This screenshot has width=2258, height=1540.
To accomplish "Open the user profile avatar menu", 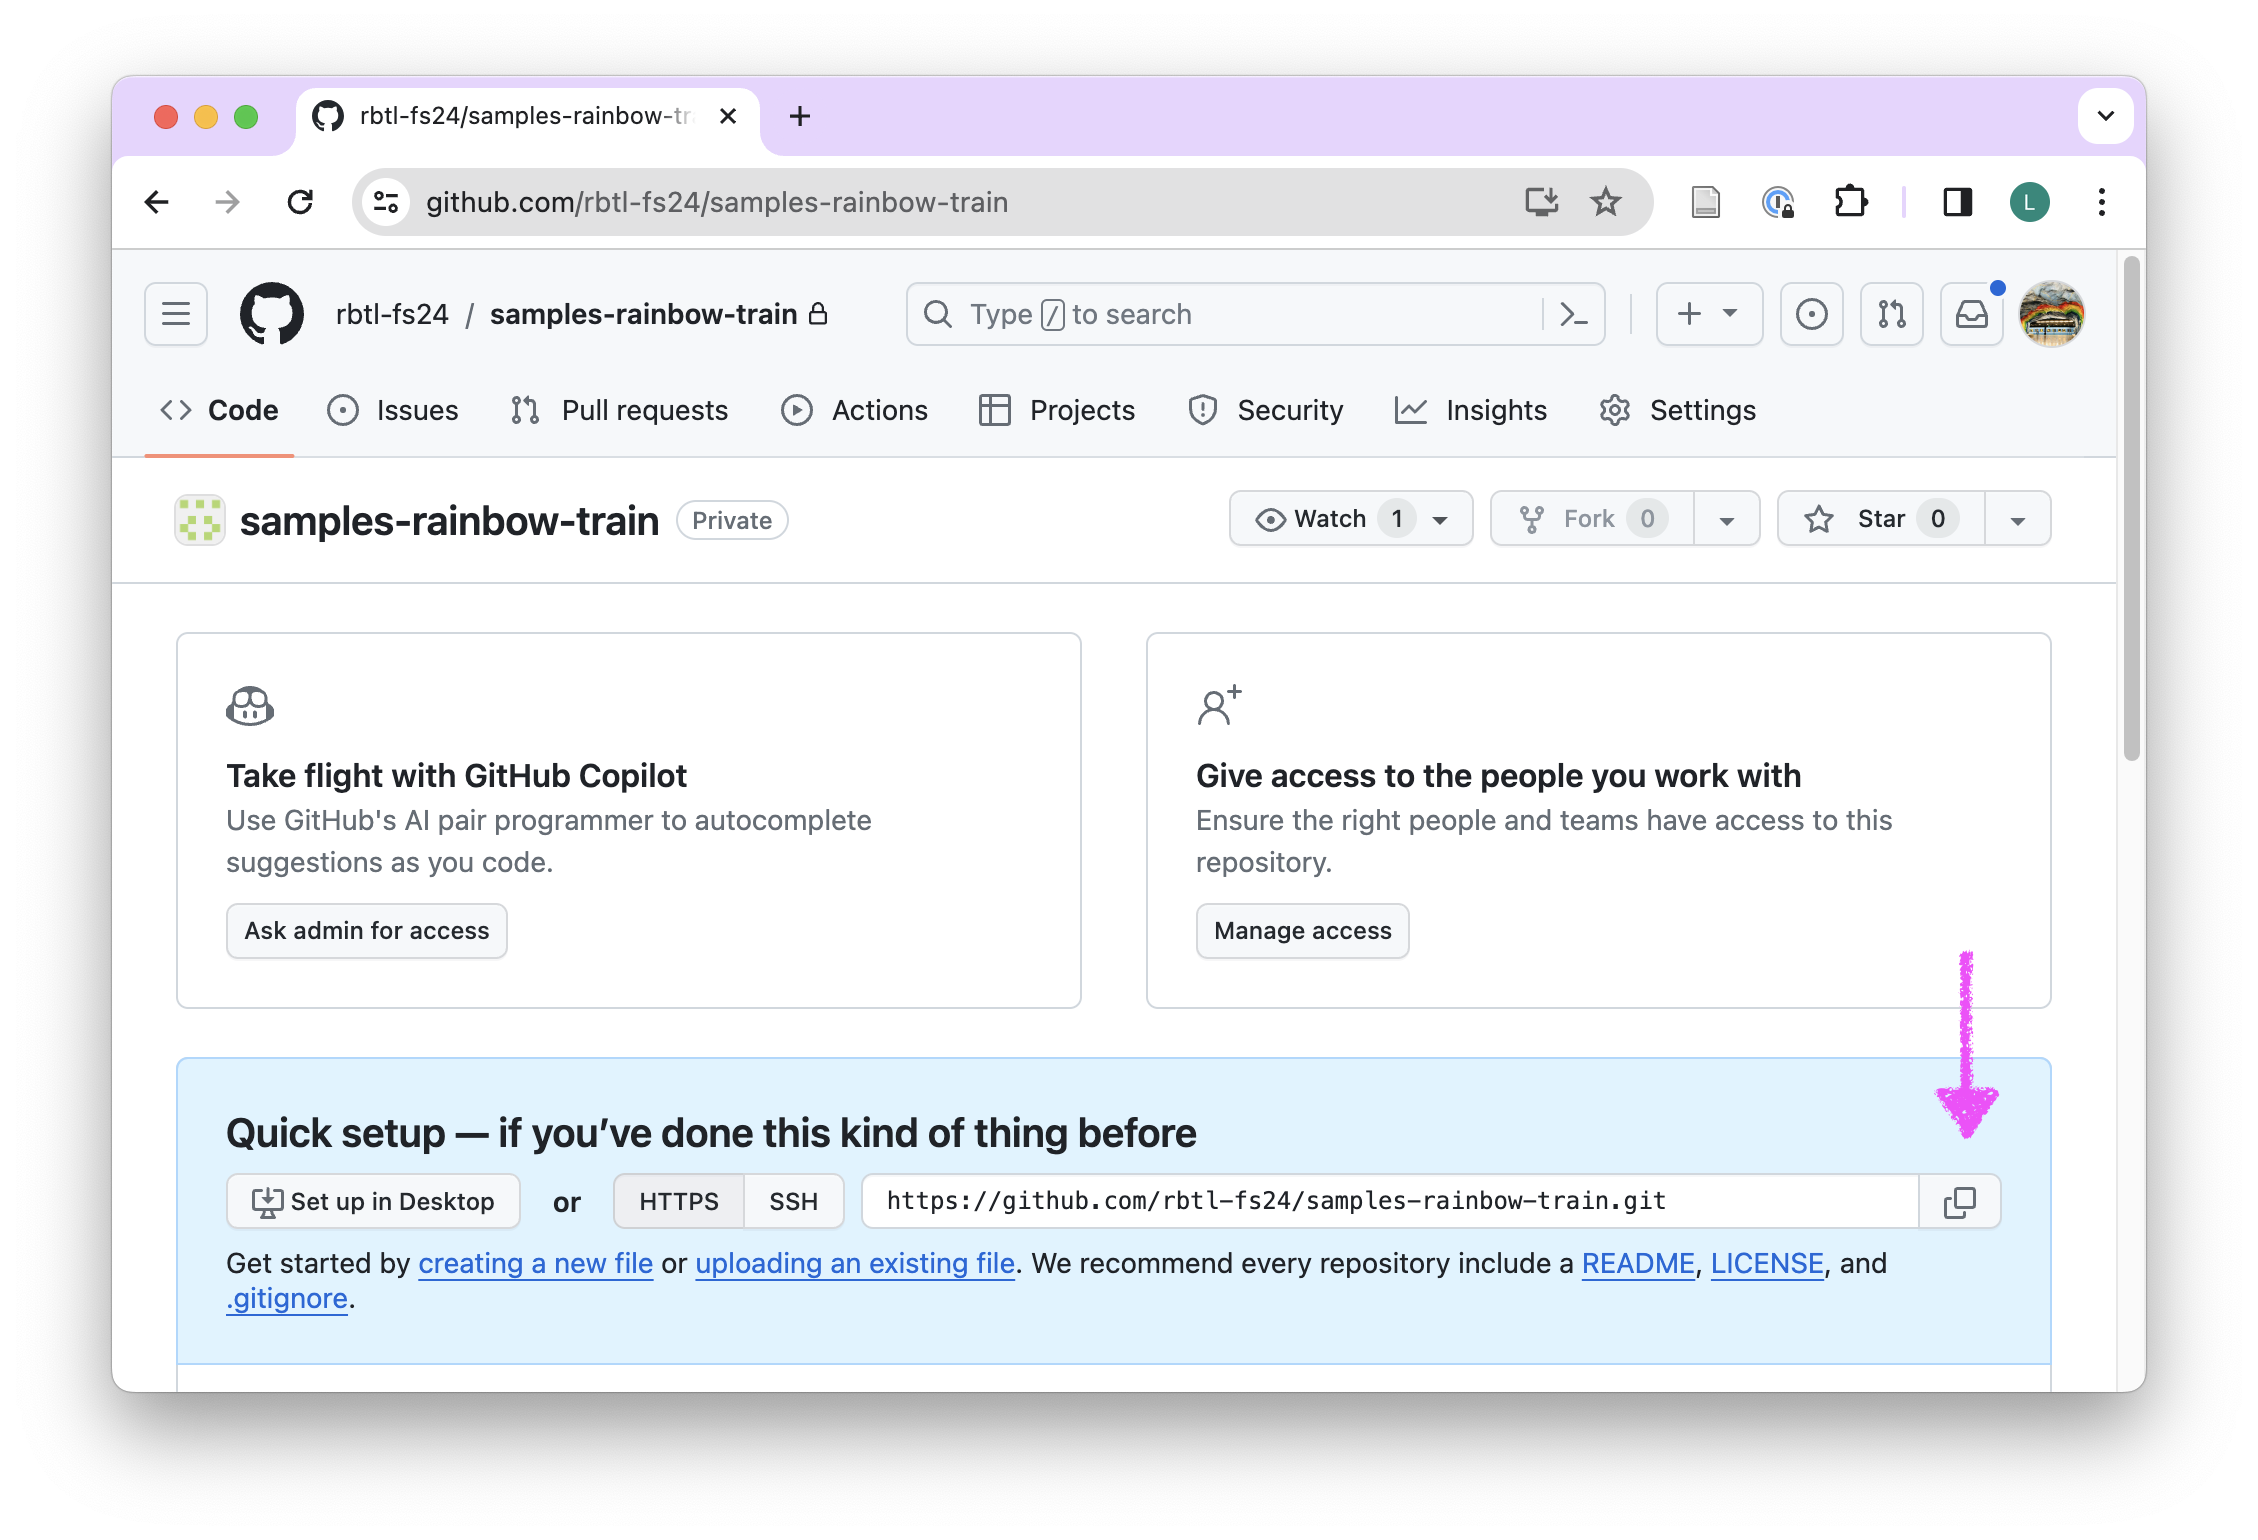I will pyautogui.click(x=2052, y=314).
